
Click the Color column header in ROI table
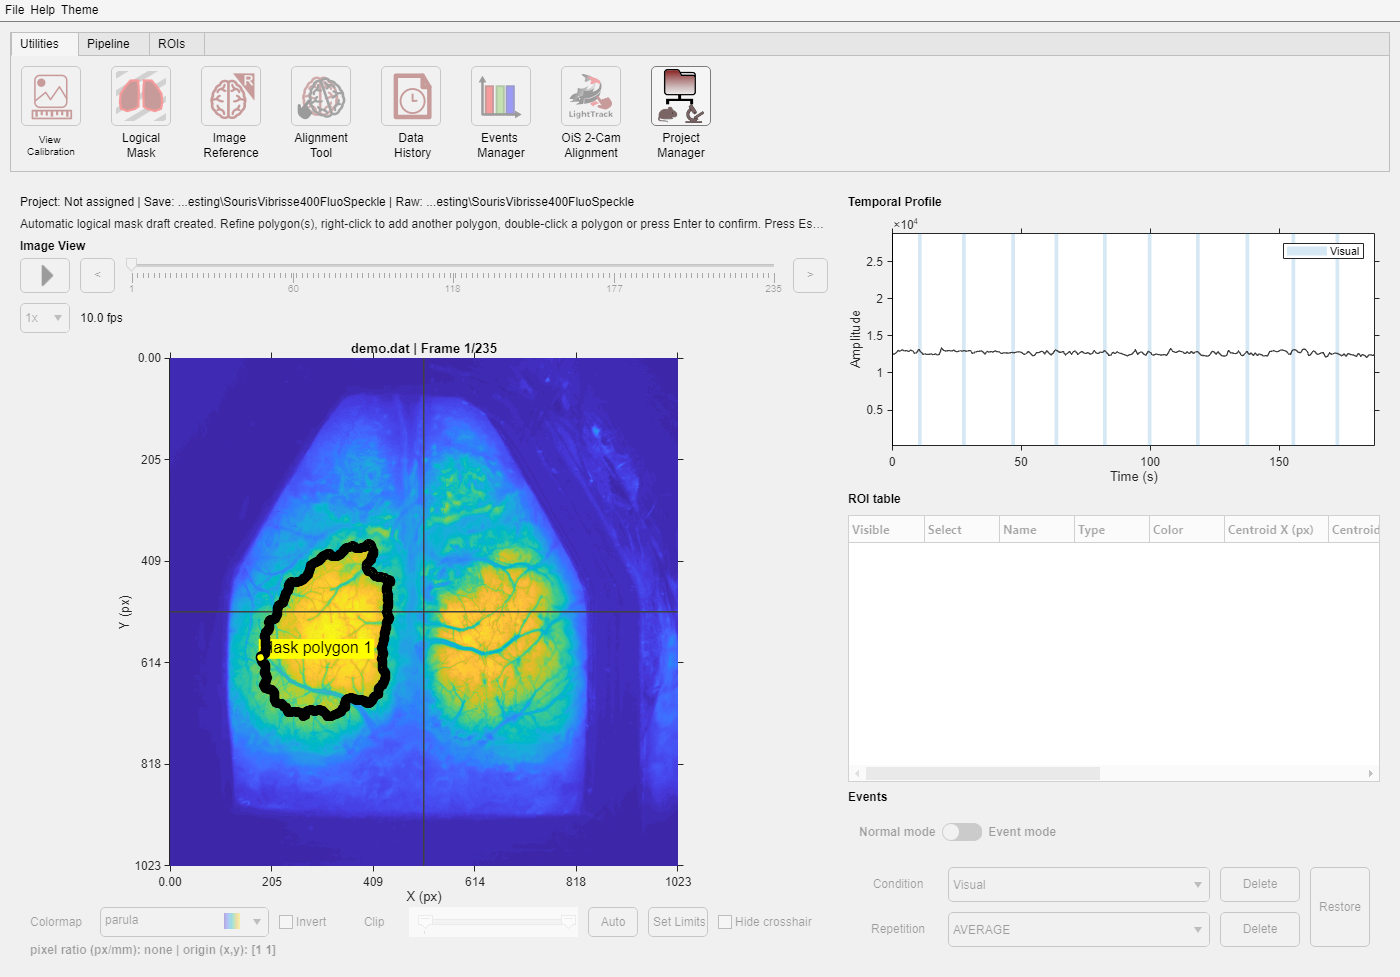point(1187,530)
